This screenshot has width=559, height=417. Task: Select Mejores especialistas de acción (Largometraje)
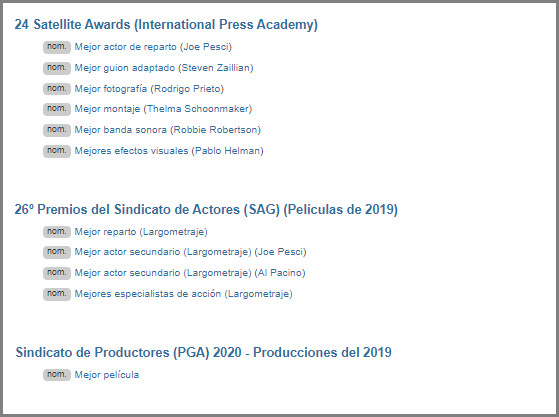(183, 294)
